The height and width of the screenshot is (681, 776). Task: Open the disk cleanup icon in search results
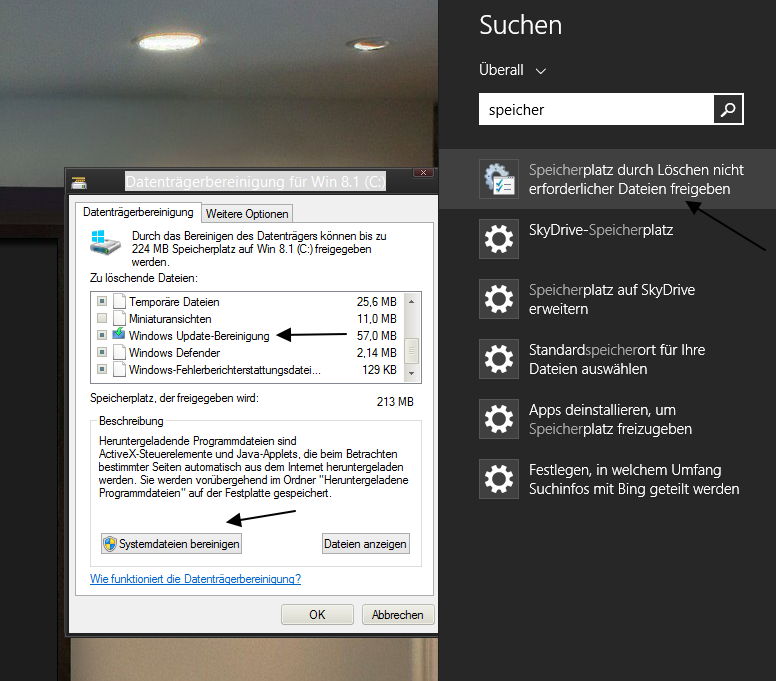click(499, 179)
